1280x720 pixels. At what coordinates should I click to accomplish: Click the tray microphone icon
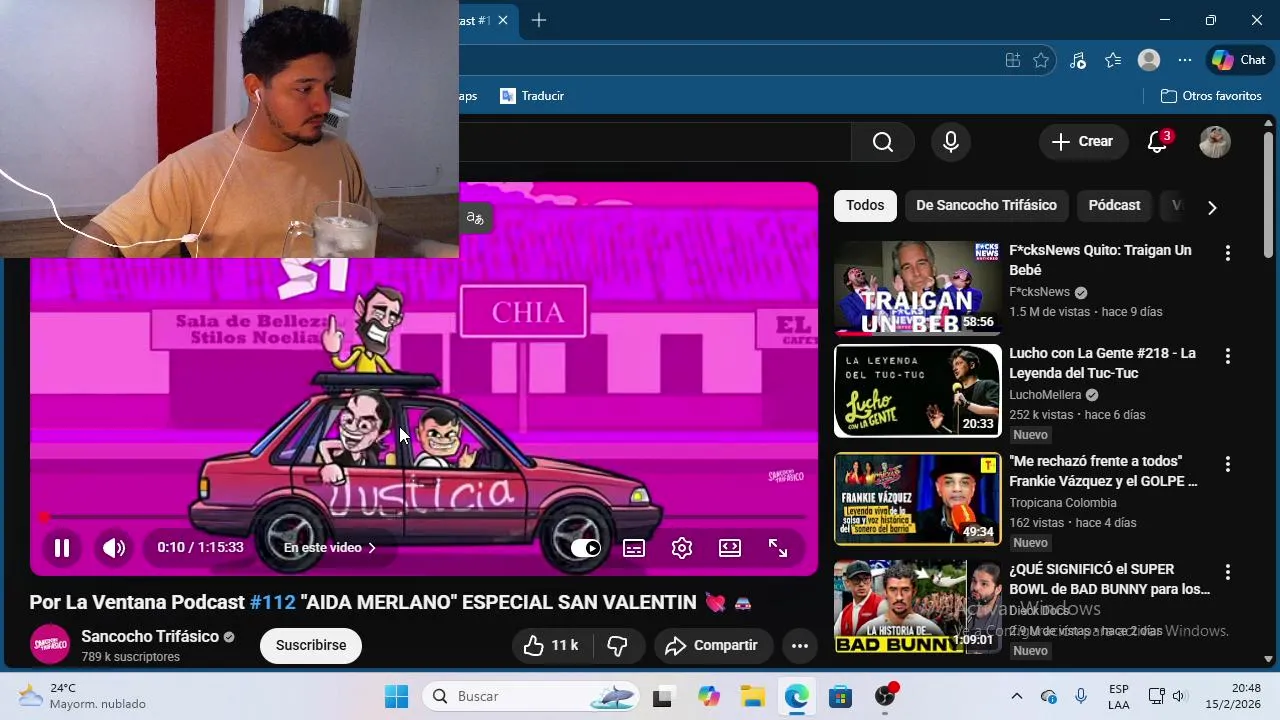point(1081,697)
